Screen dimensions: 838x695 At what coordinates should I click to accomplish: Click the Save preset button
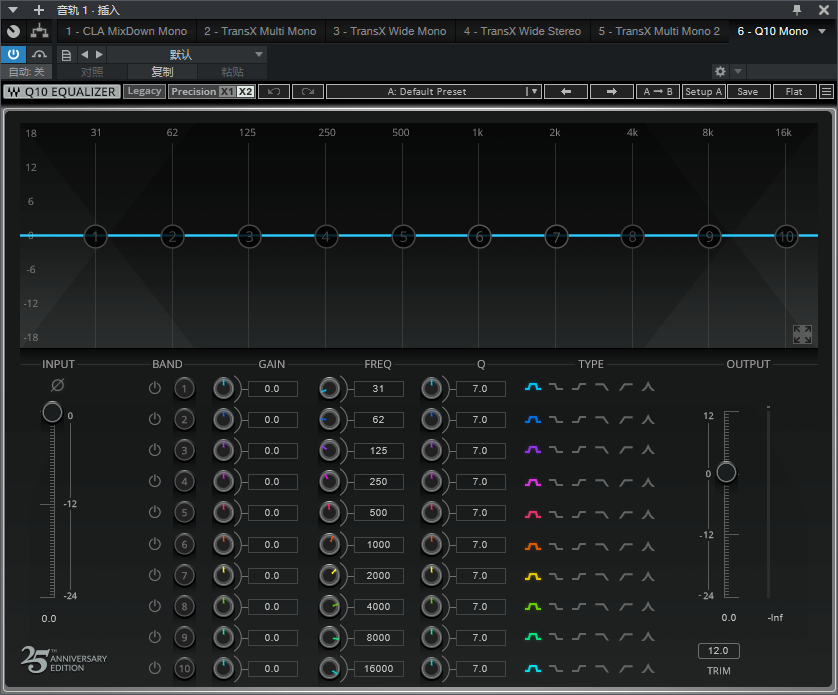[749, 91]
